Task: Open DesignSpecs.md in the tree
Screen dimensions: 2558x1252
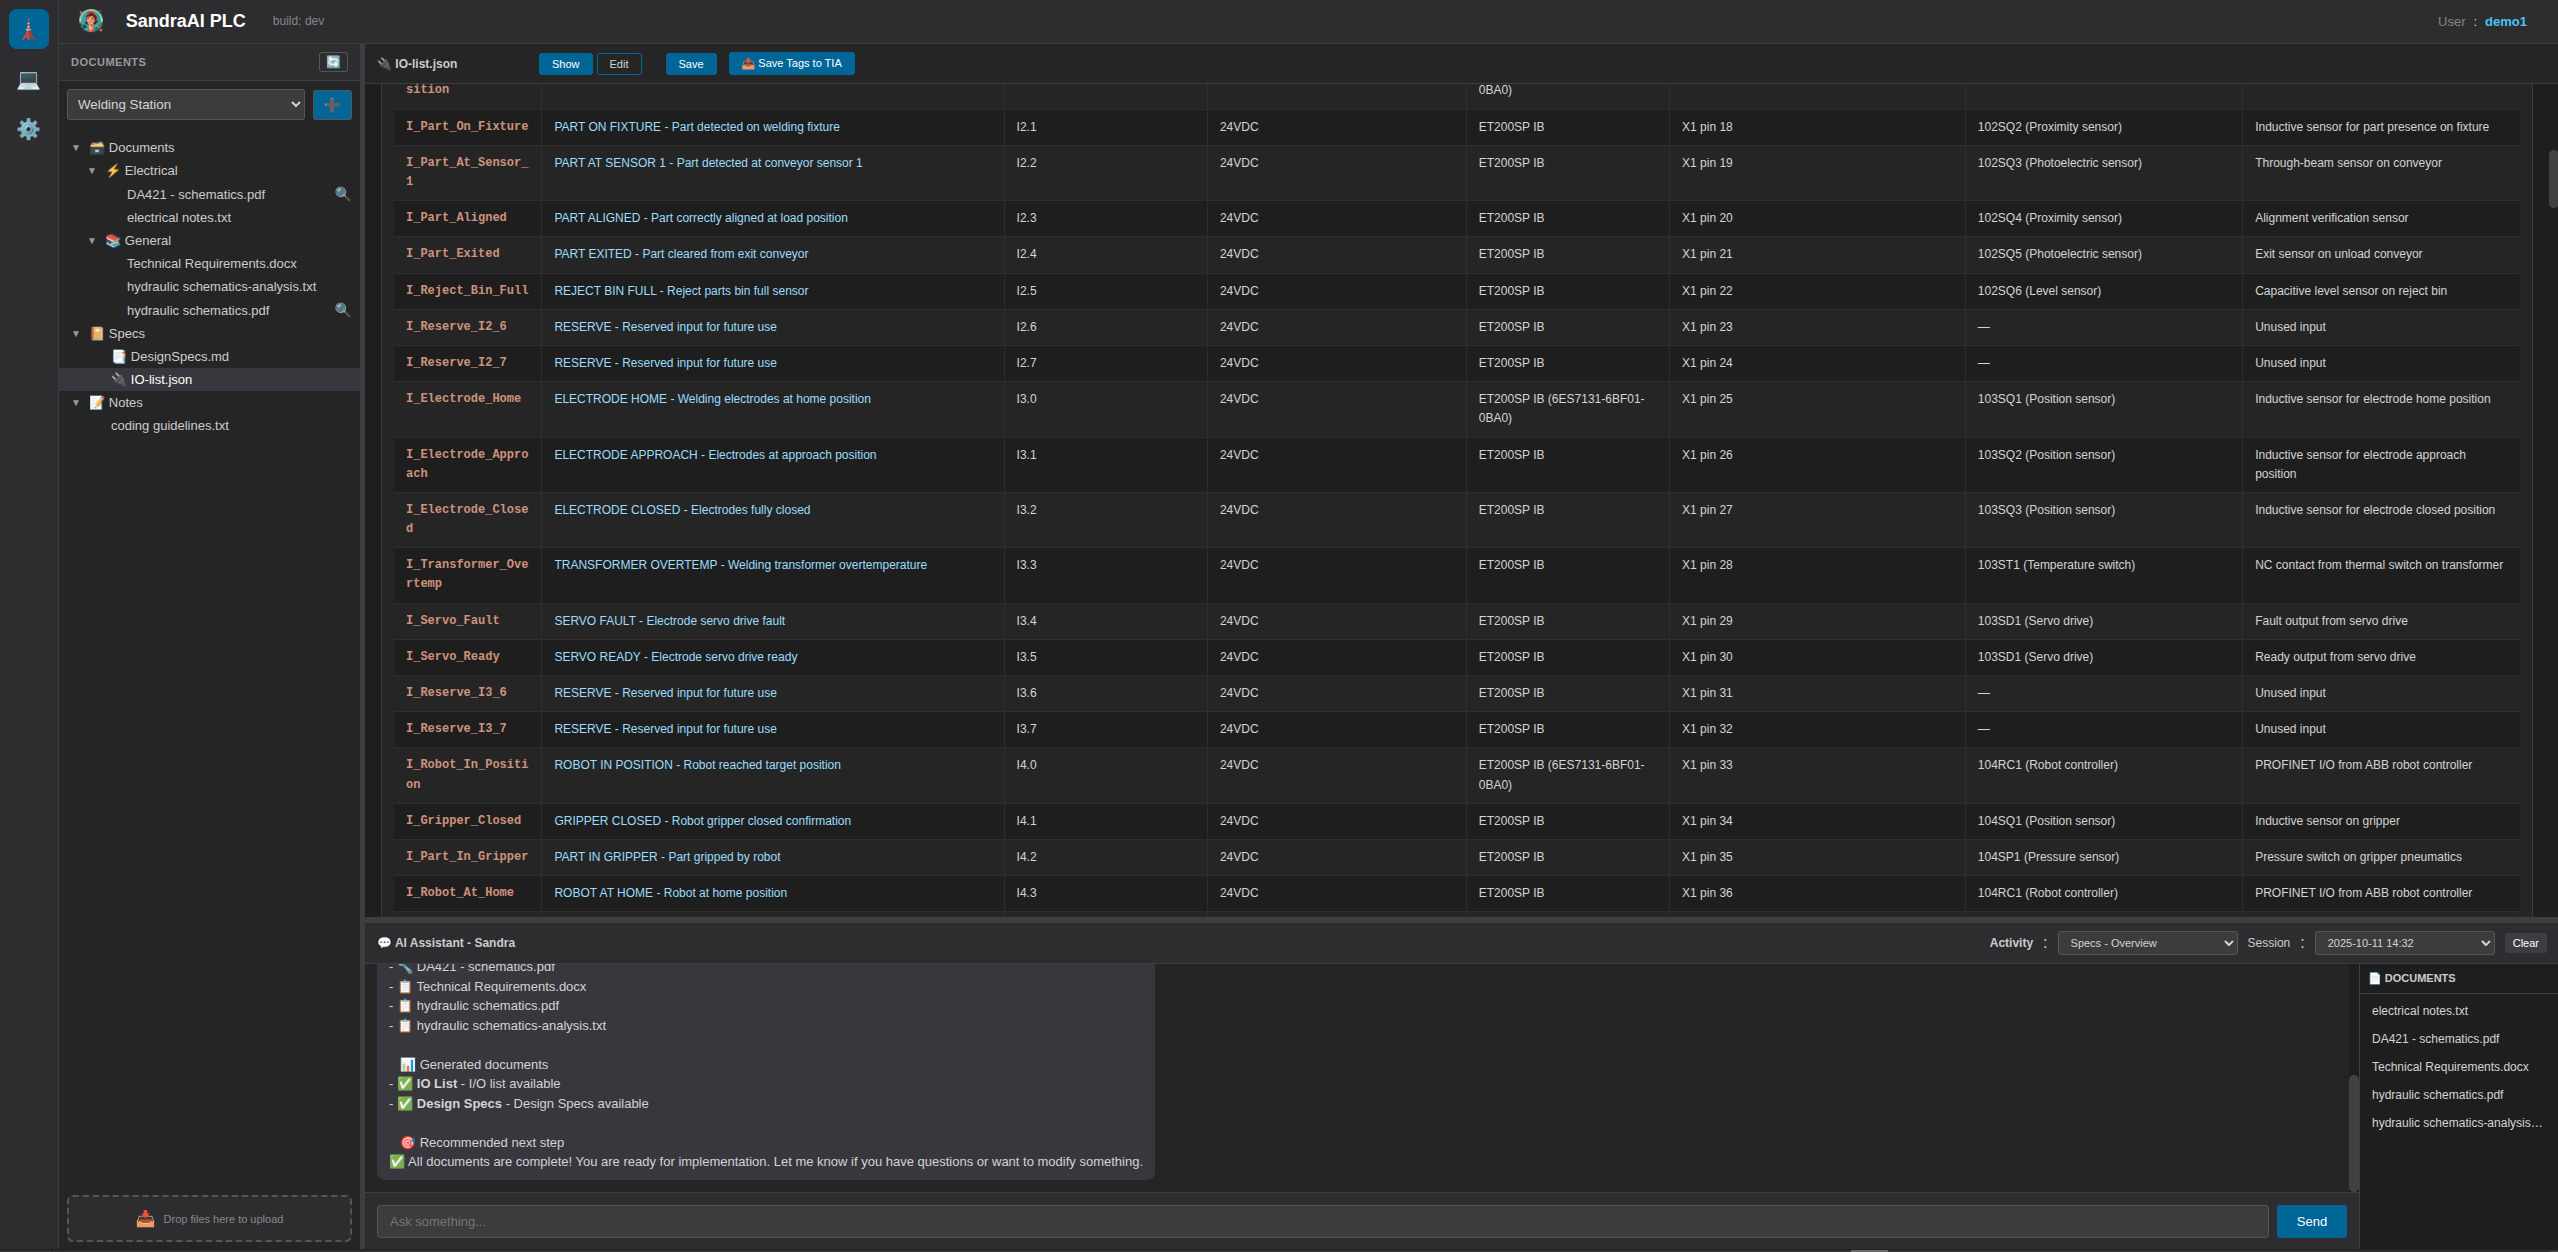Action: coord(179,357)
